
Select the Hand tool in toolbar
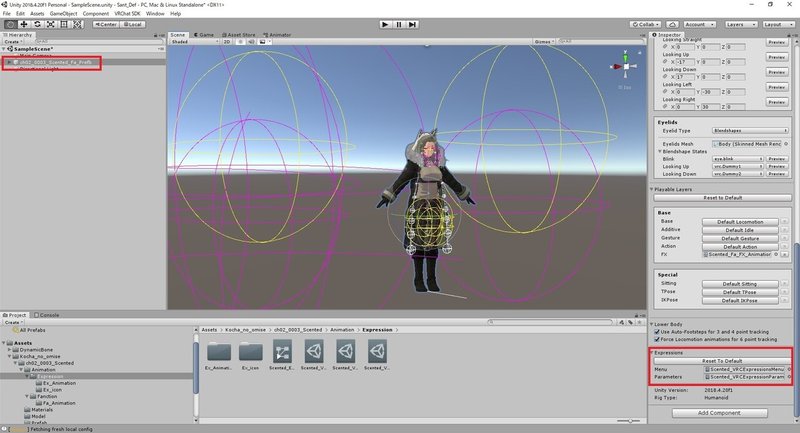pos(10,24)
